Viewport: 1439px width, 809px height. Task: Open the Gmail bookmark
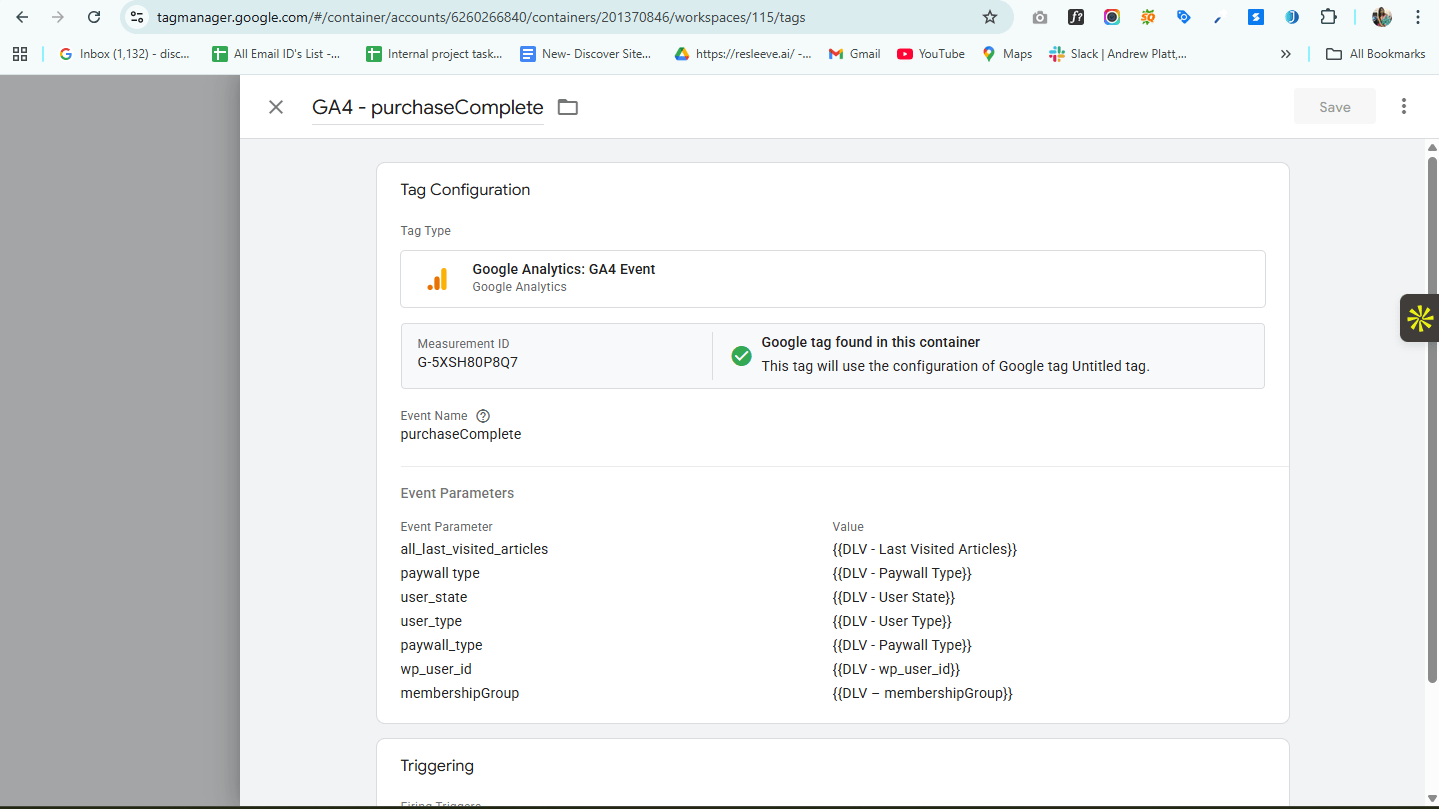[855, 54]
